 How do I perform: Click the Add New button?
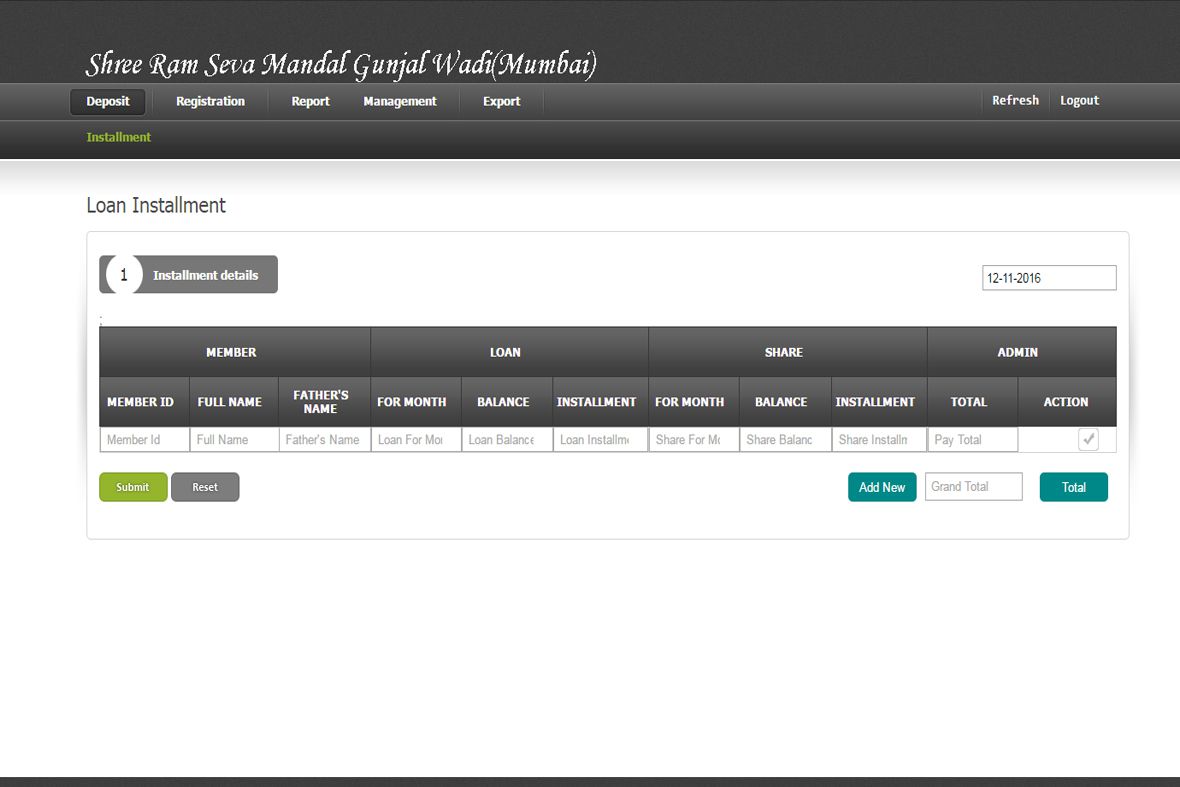click(x=882, y=487)
